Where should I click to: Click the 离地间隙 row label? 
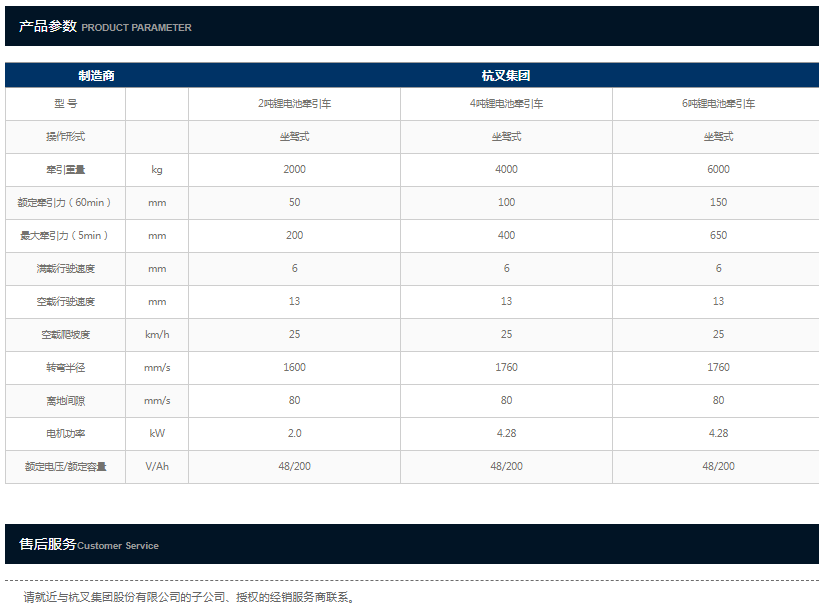pyautogui.click(x=65, y=401)
